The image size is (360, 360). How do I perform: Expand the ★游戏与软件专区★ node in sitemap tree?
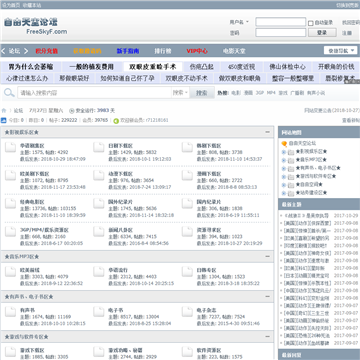pos(284,176)
